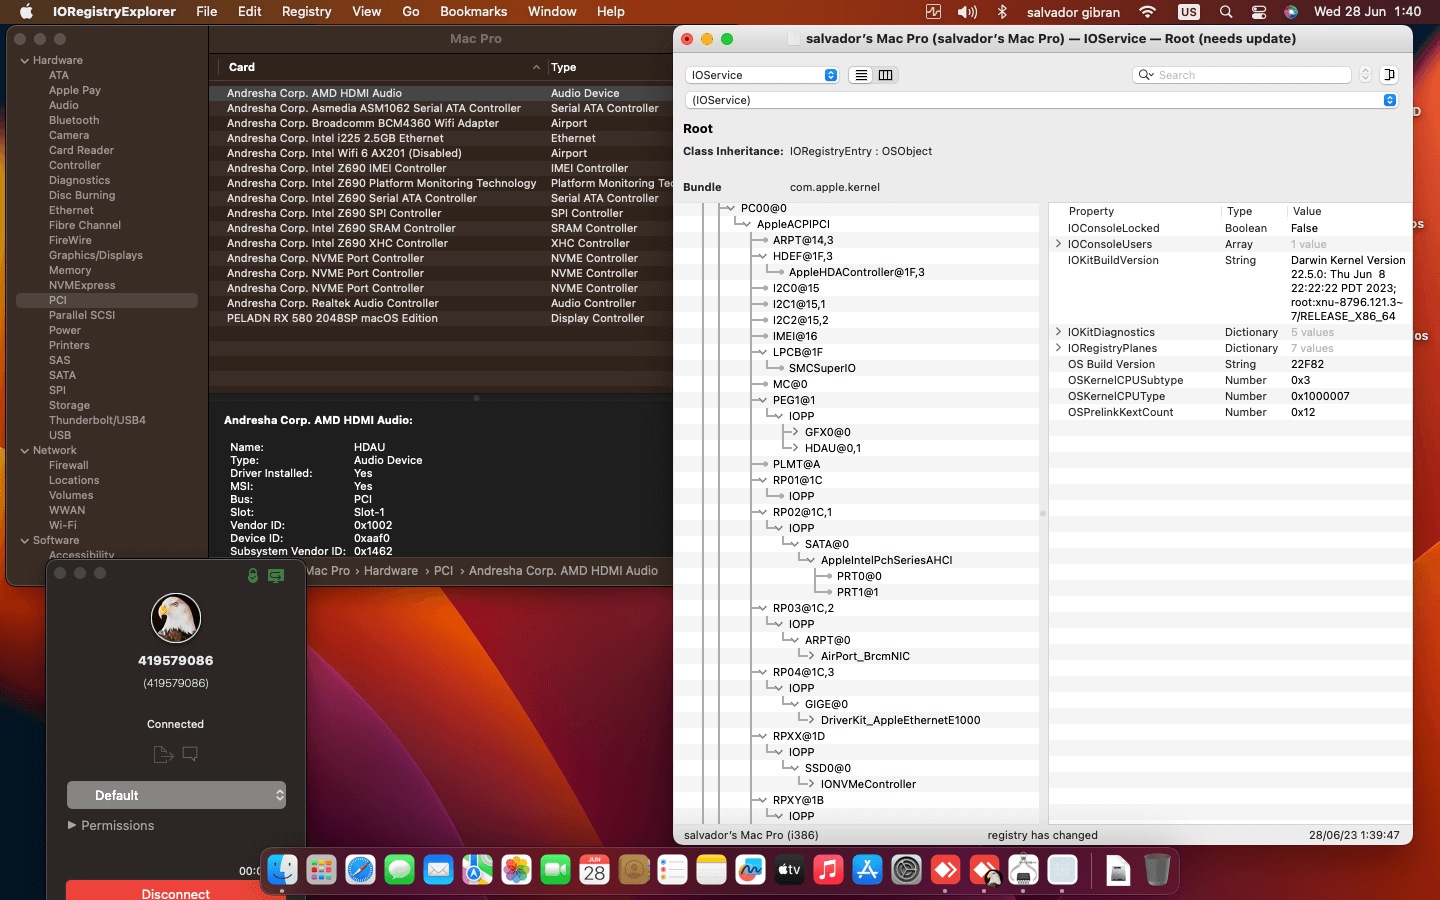Open the File menu

207,12
